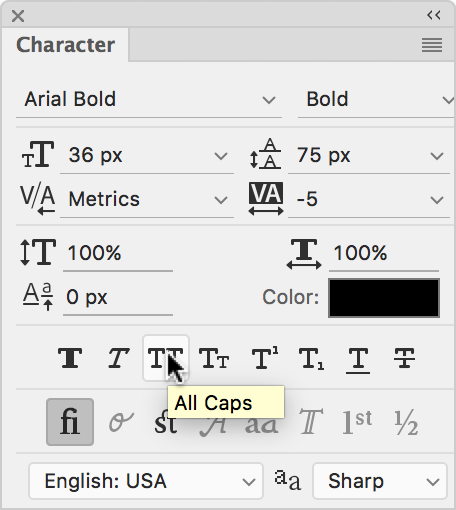Enable Discretionary Ligatures st button
Screen dimensions: 456x510
(x=166, y=423)
